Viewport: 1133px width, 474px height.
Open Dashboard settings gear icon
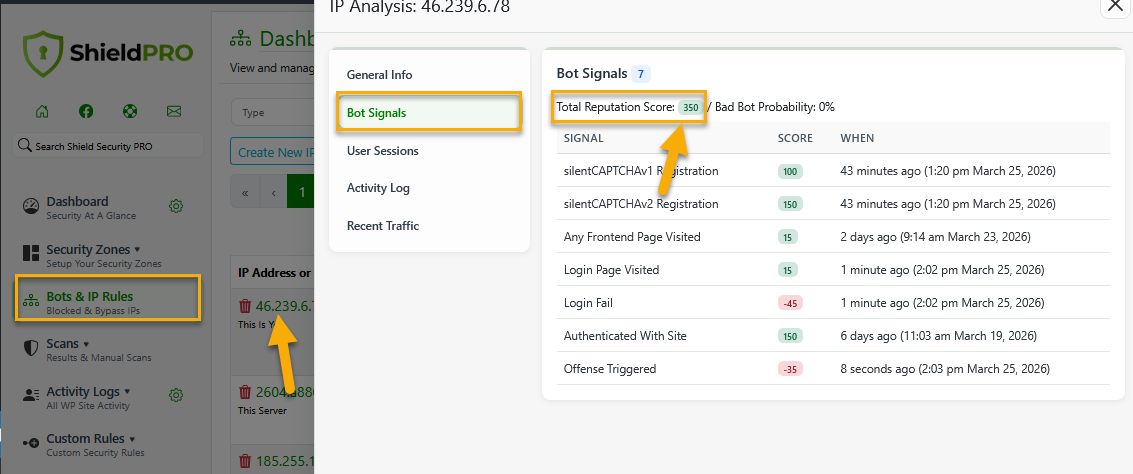tap(175, 207)
